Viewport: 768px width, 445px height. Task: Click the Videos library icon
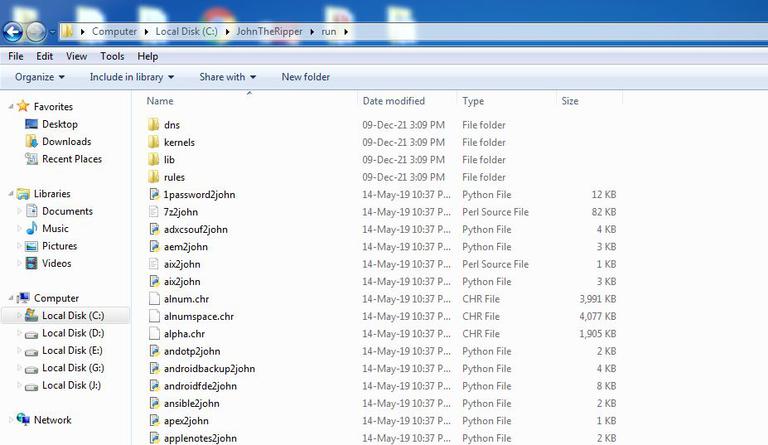[x=31, y=263]
